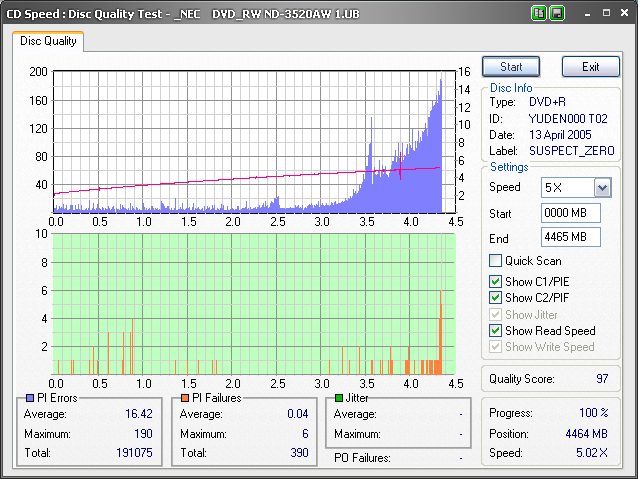
Task: Click the End position field 4465 MB
Action: click(x=570, y=237)
